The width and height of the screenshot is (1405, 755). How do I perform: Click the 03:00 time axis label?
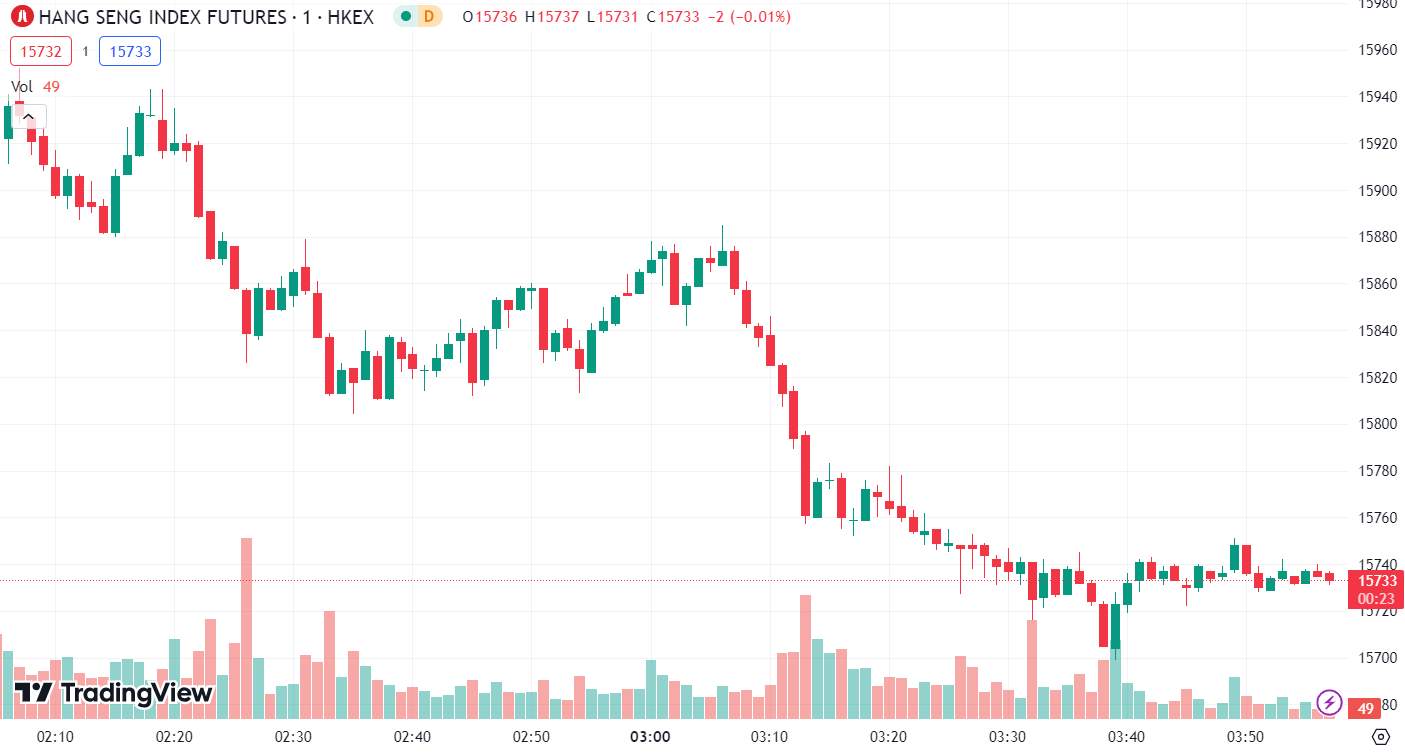point(650,737)
